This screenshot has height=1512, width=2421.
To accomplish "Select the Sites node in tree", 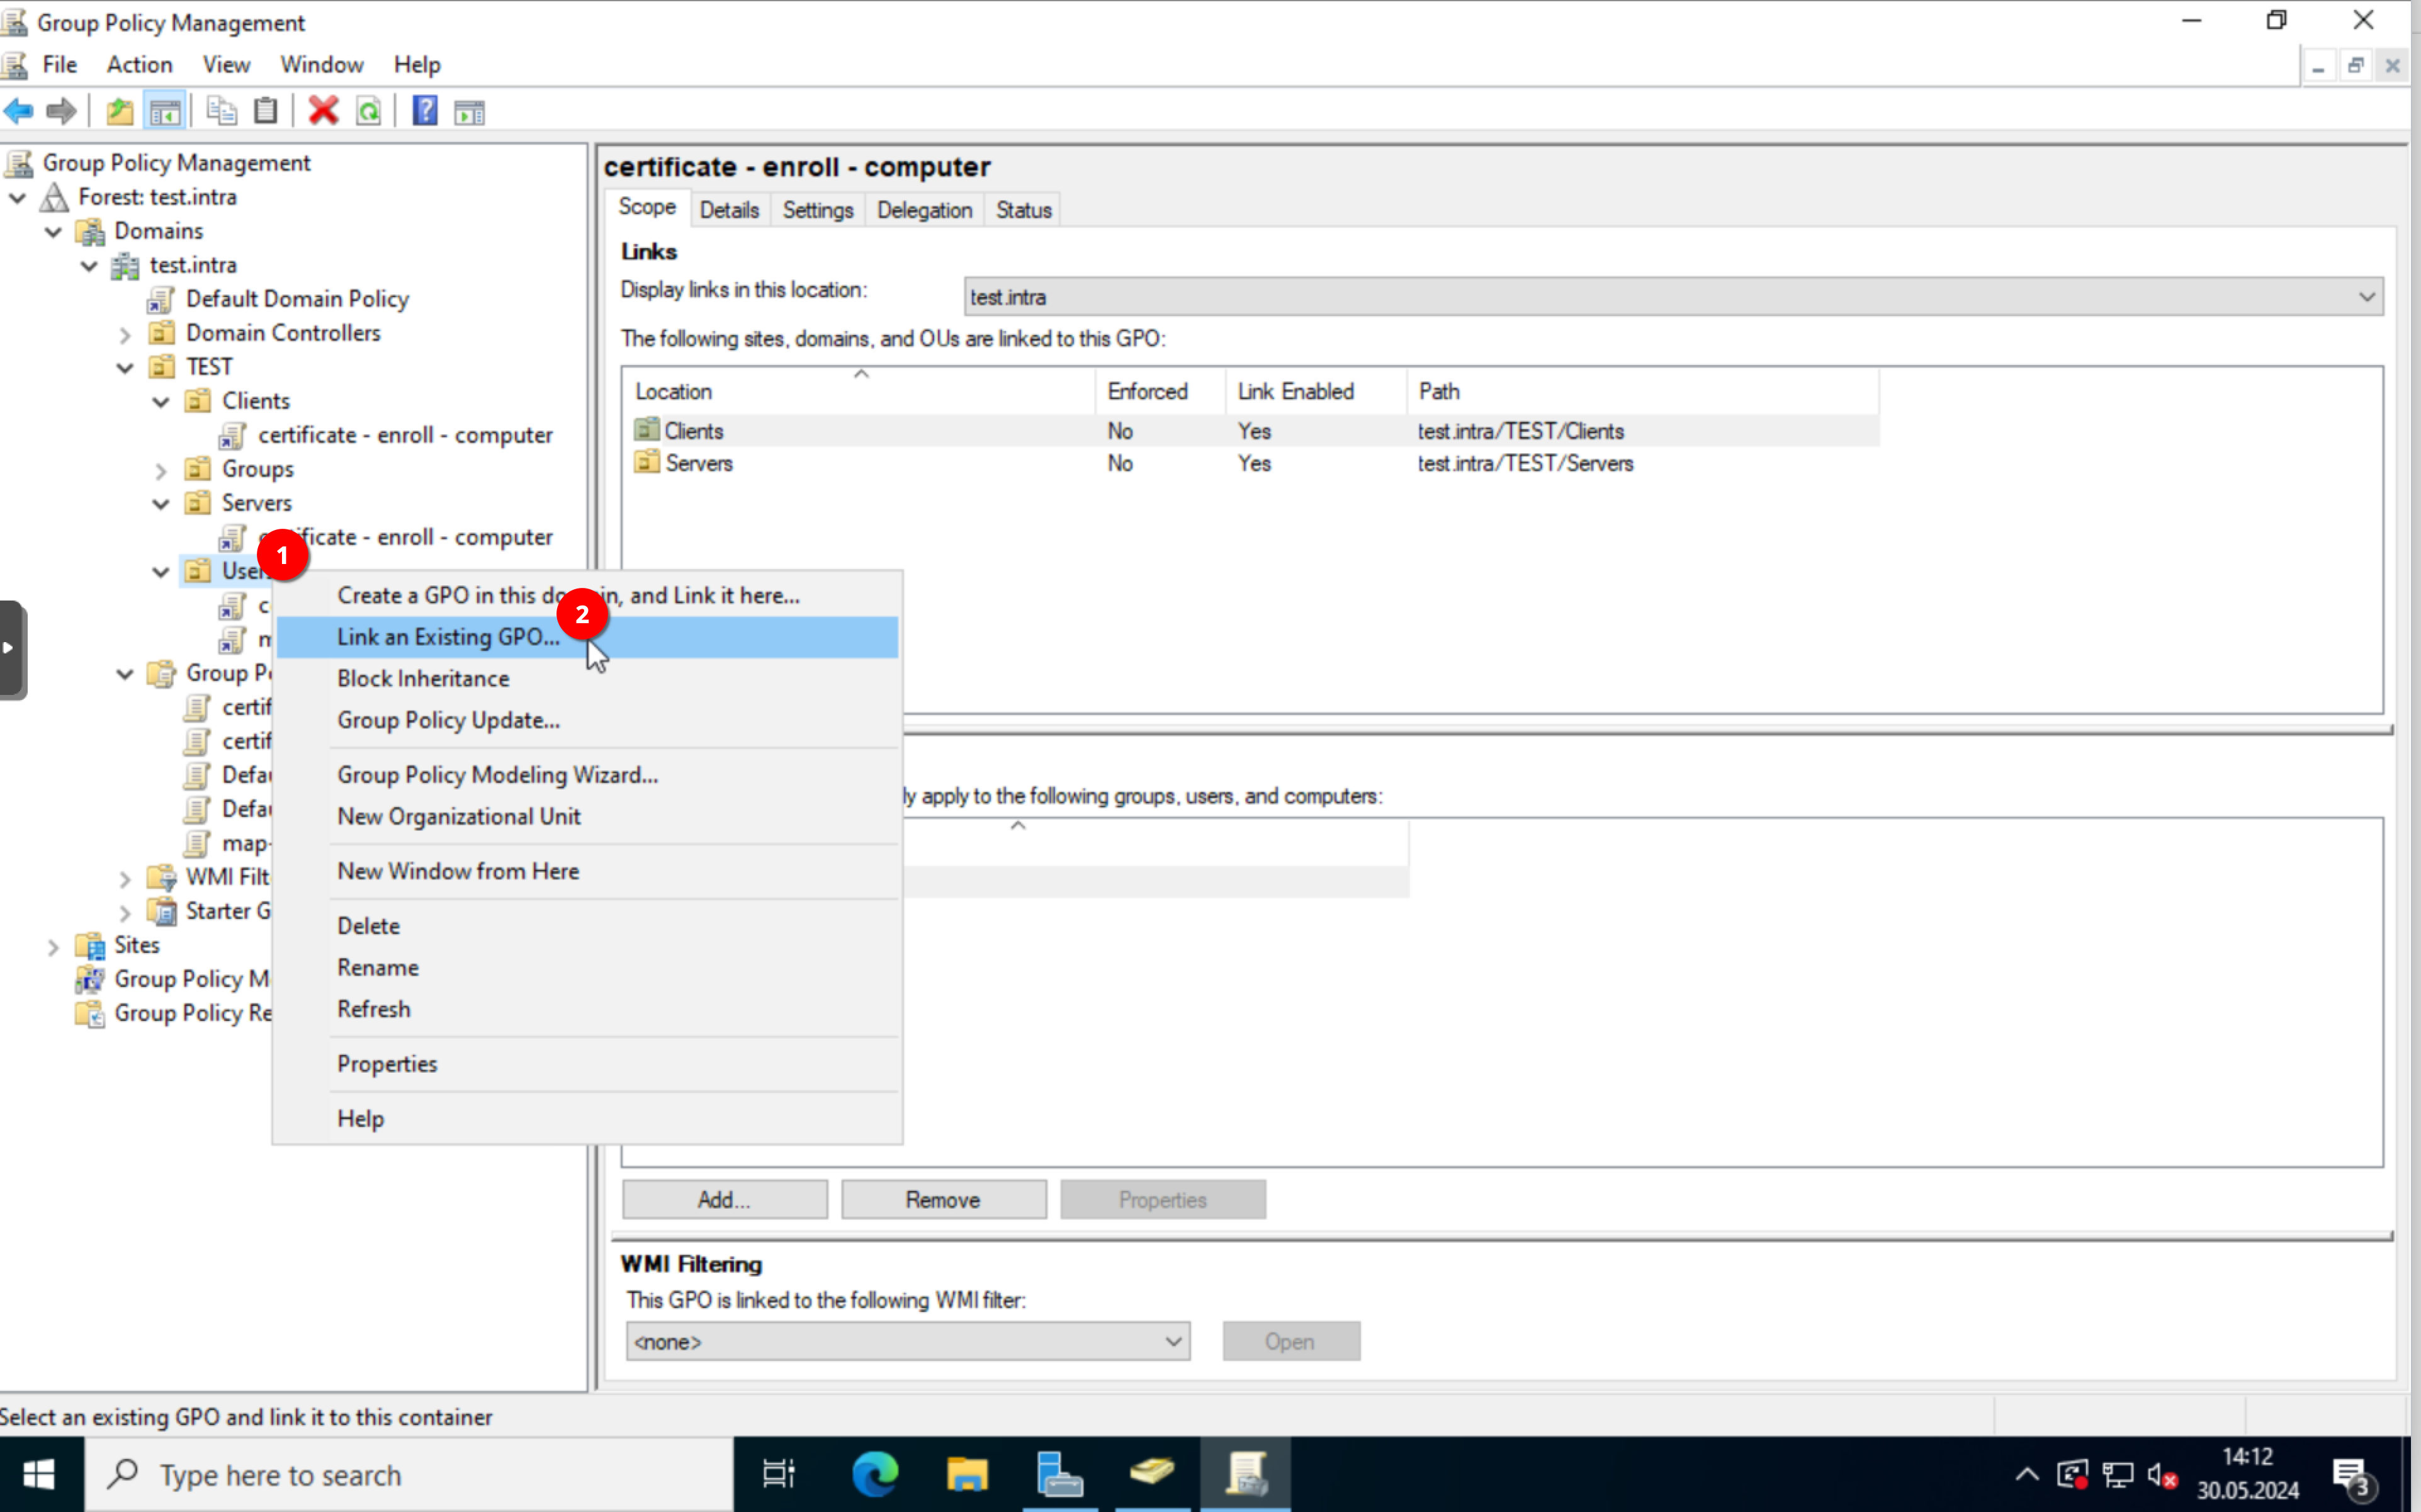I will 136,945.
